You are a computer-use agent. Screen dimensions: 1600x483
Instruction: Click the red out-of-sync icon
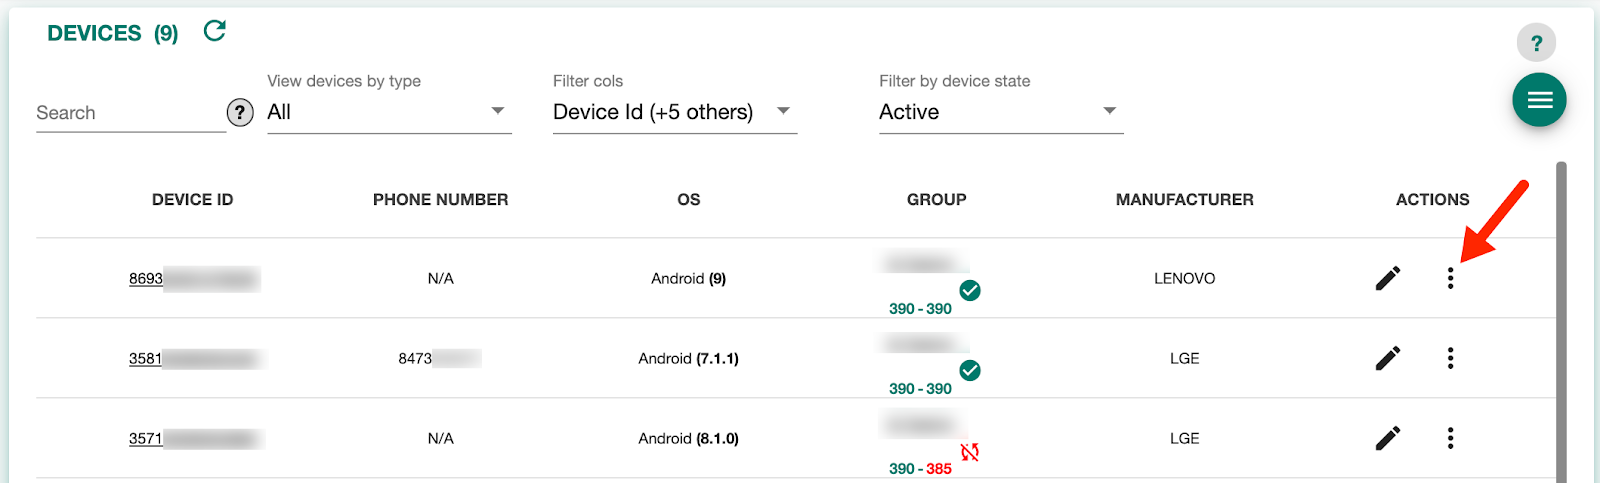click(970, 452)
